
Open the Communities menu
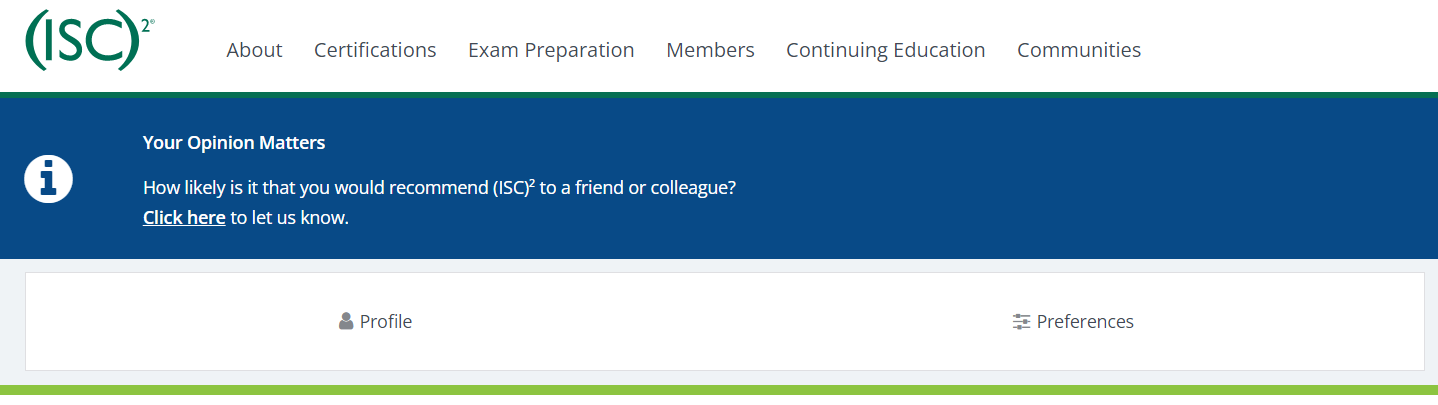pos(1078,50)
